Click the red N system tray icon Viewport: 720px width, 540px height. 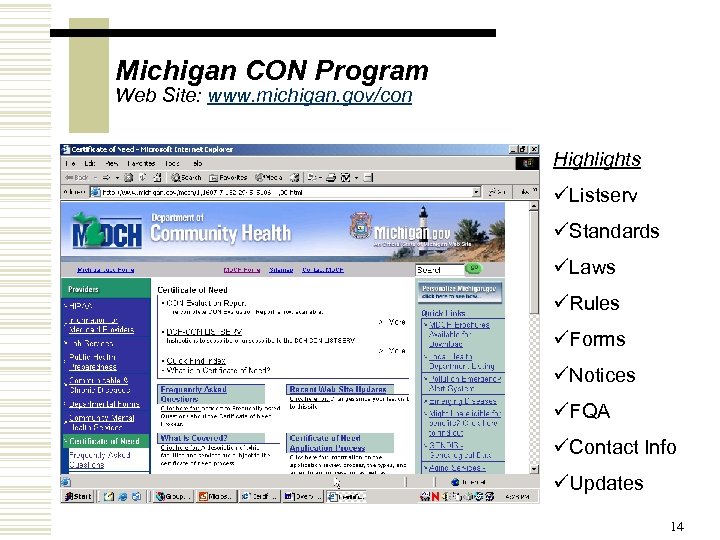tap(435, 496)
